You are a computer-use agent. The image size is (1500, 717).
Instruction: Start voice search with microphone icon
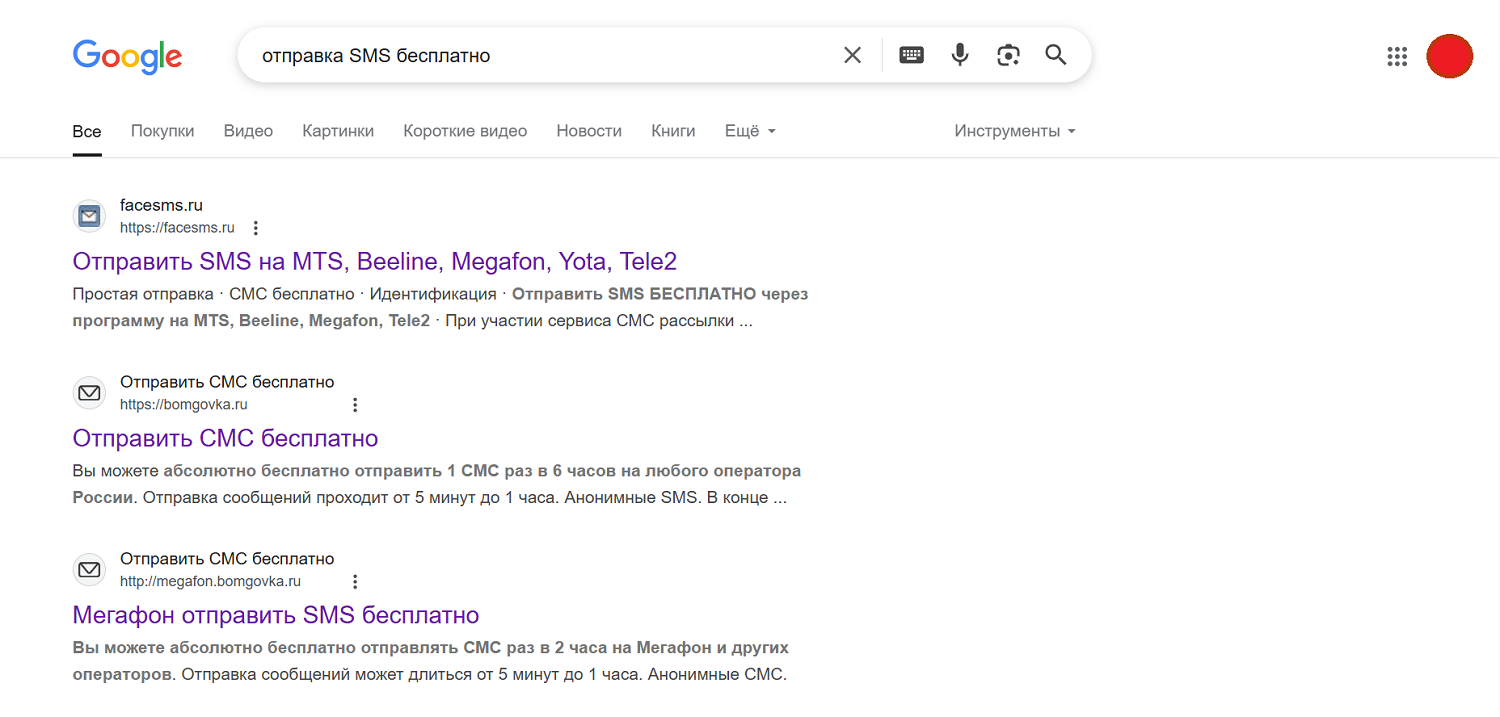click(x=960, y=55)
